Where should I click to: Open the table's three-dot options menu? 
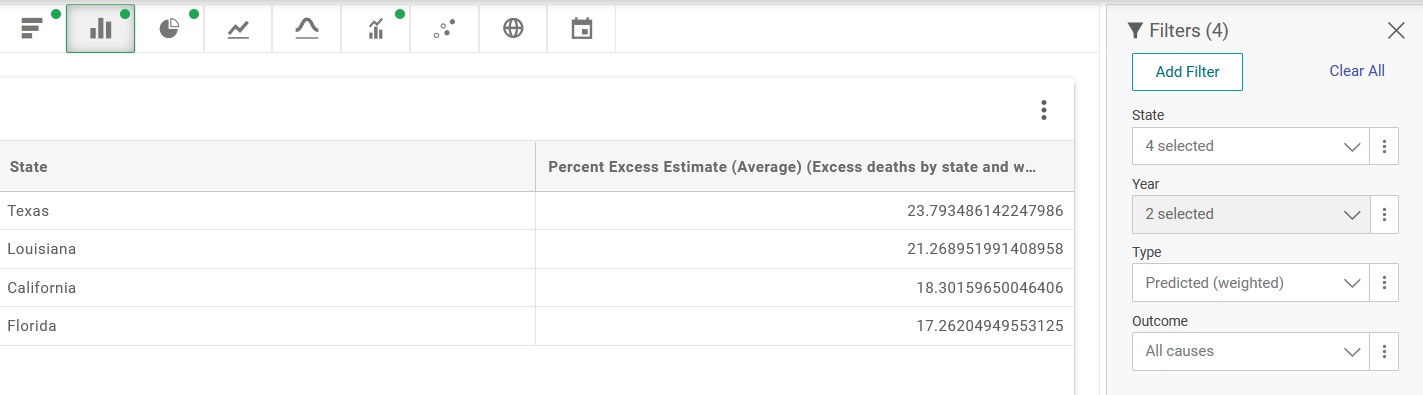[x=1043, y=110]
